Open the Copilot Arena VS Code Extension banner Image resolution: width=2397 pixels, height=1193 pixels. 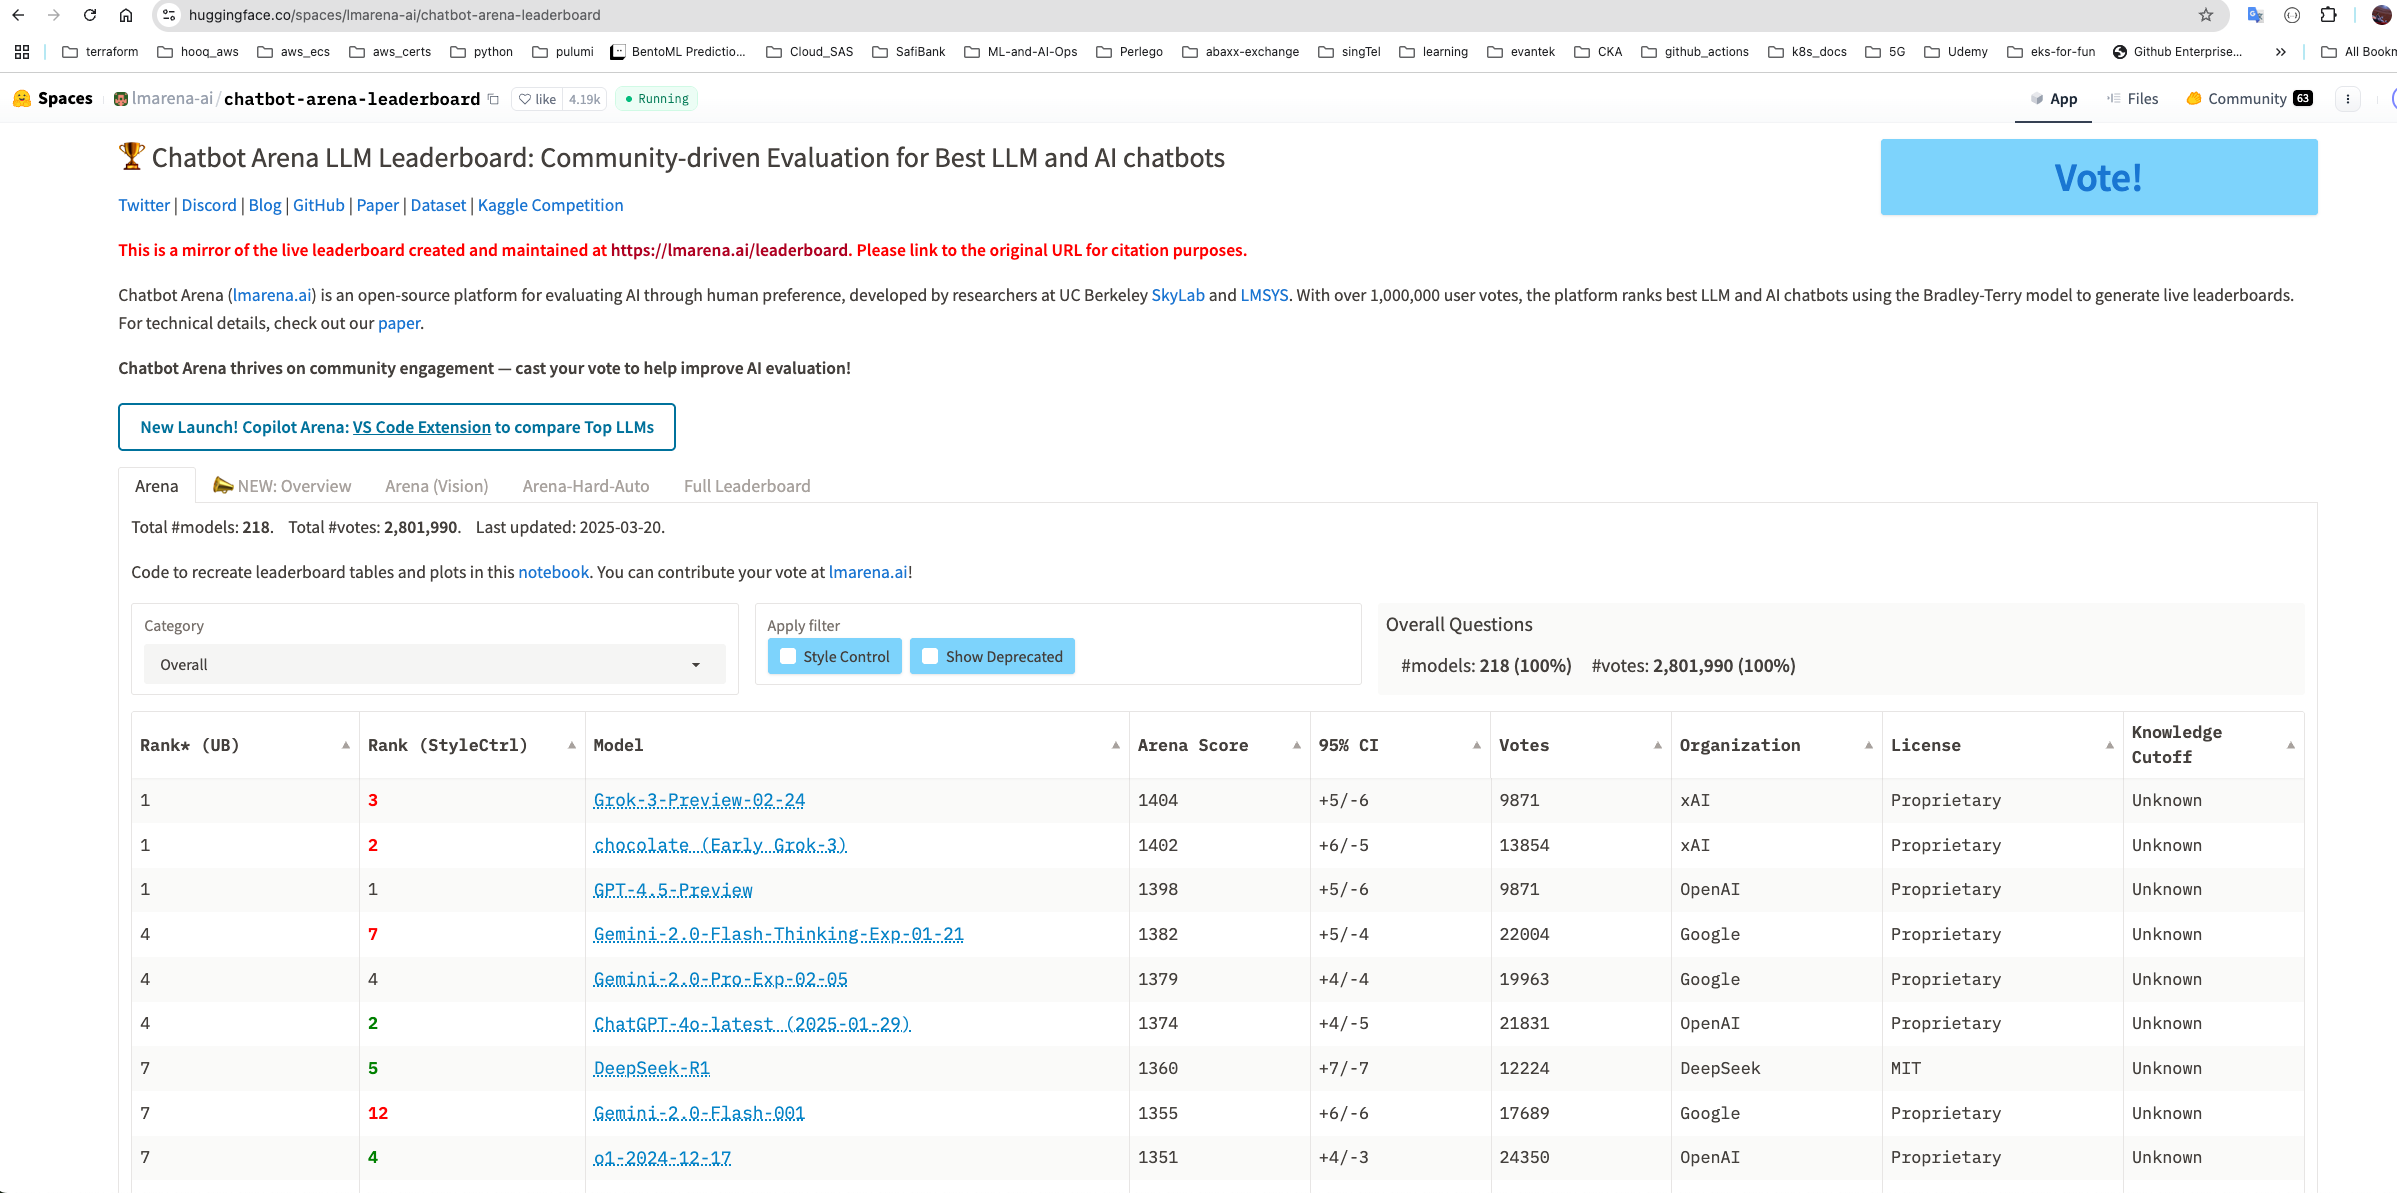click(397, 427)
